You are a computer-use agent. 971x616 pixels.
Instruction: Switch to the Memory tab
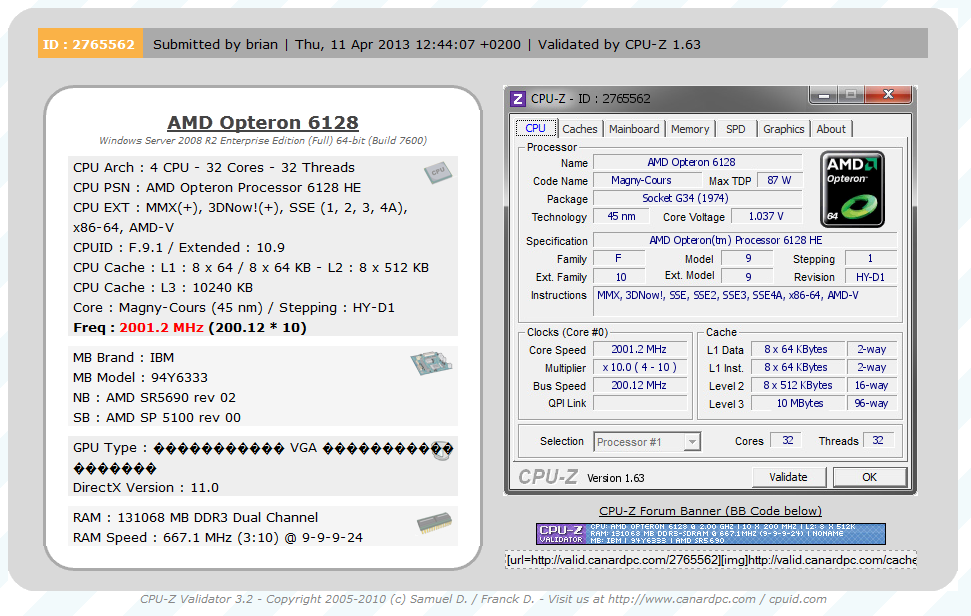(x=690, y=129)
